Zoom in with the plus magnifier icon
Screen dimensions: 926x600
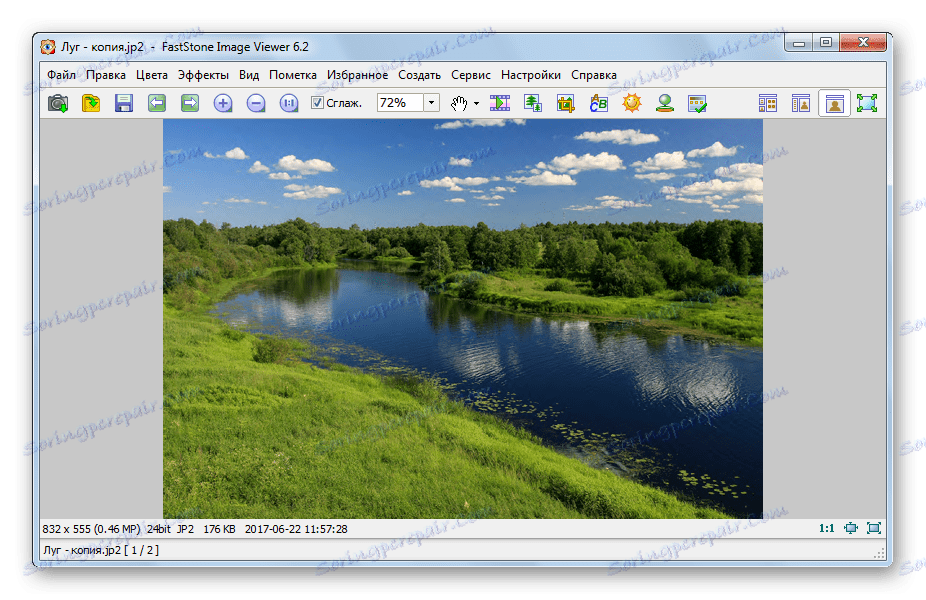223,103
